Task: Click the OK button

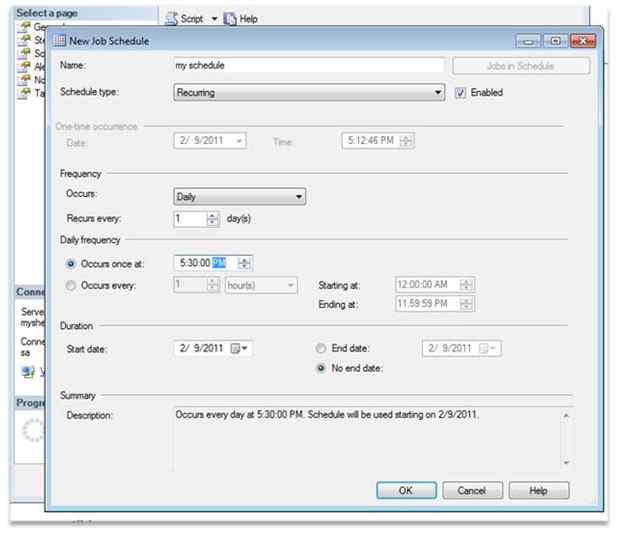Action: pos(406,490)
